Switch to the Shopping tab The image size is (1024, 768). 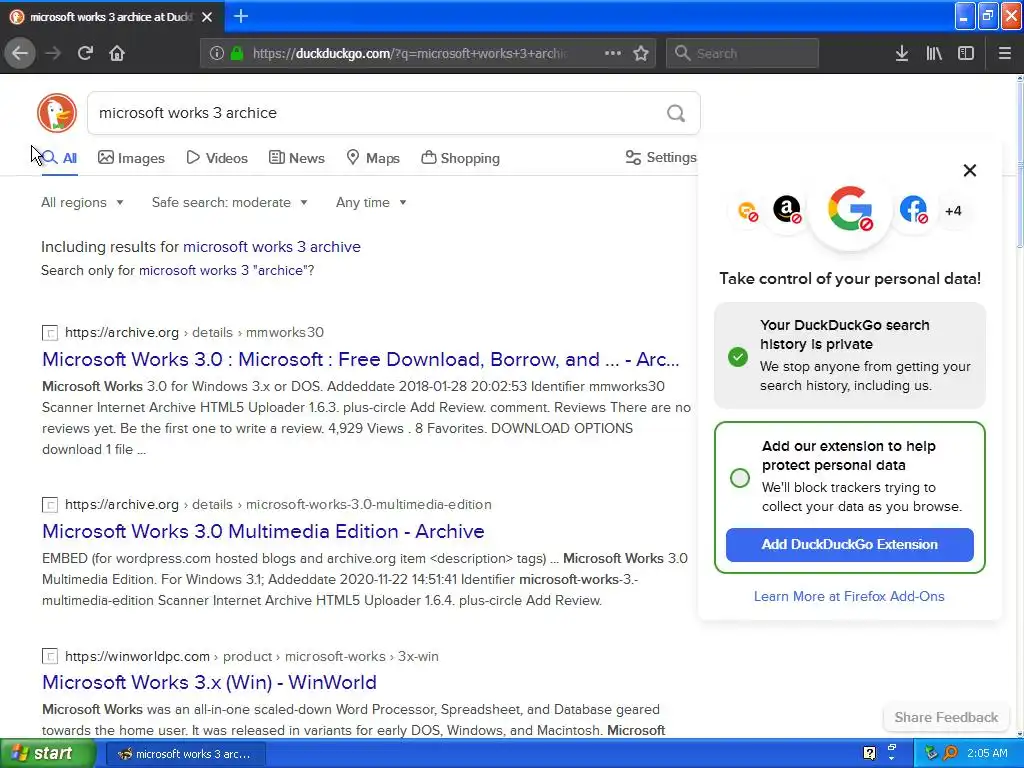point(460,158)
